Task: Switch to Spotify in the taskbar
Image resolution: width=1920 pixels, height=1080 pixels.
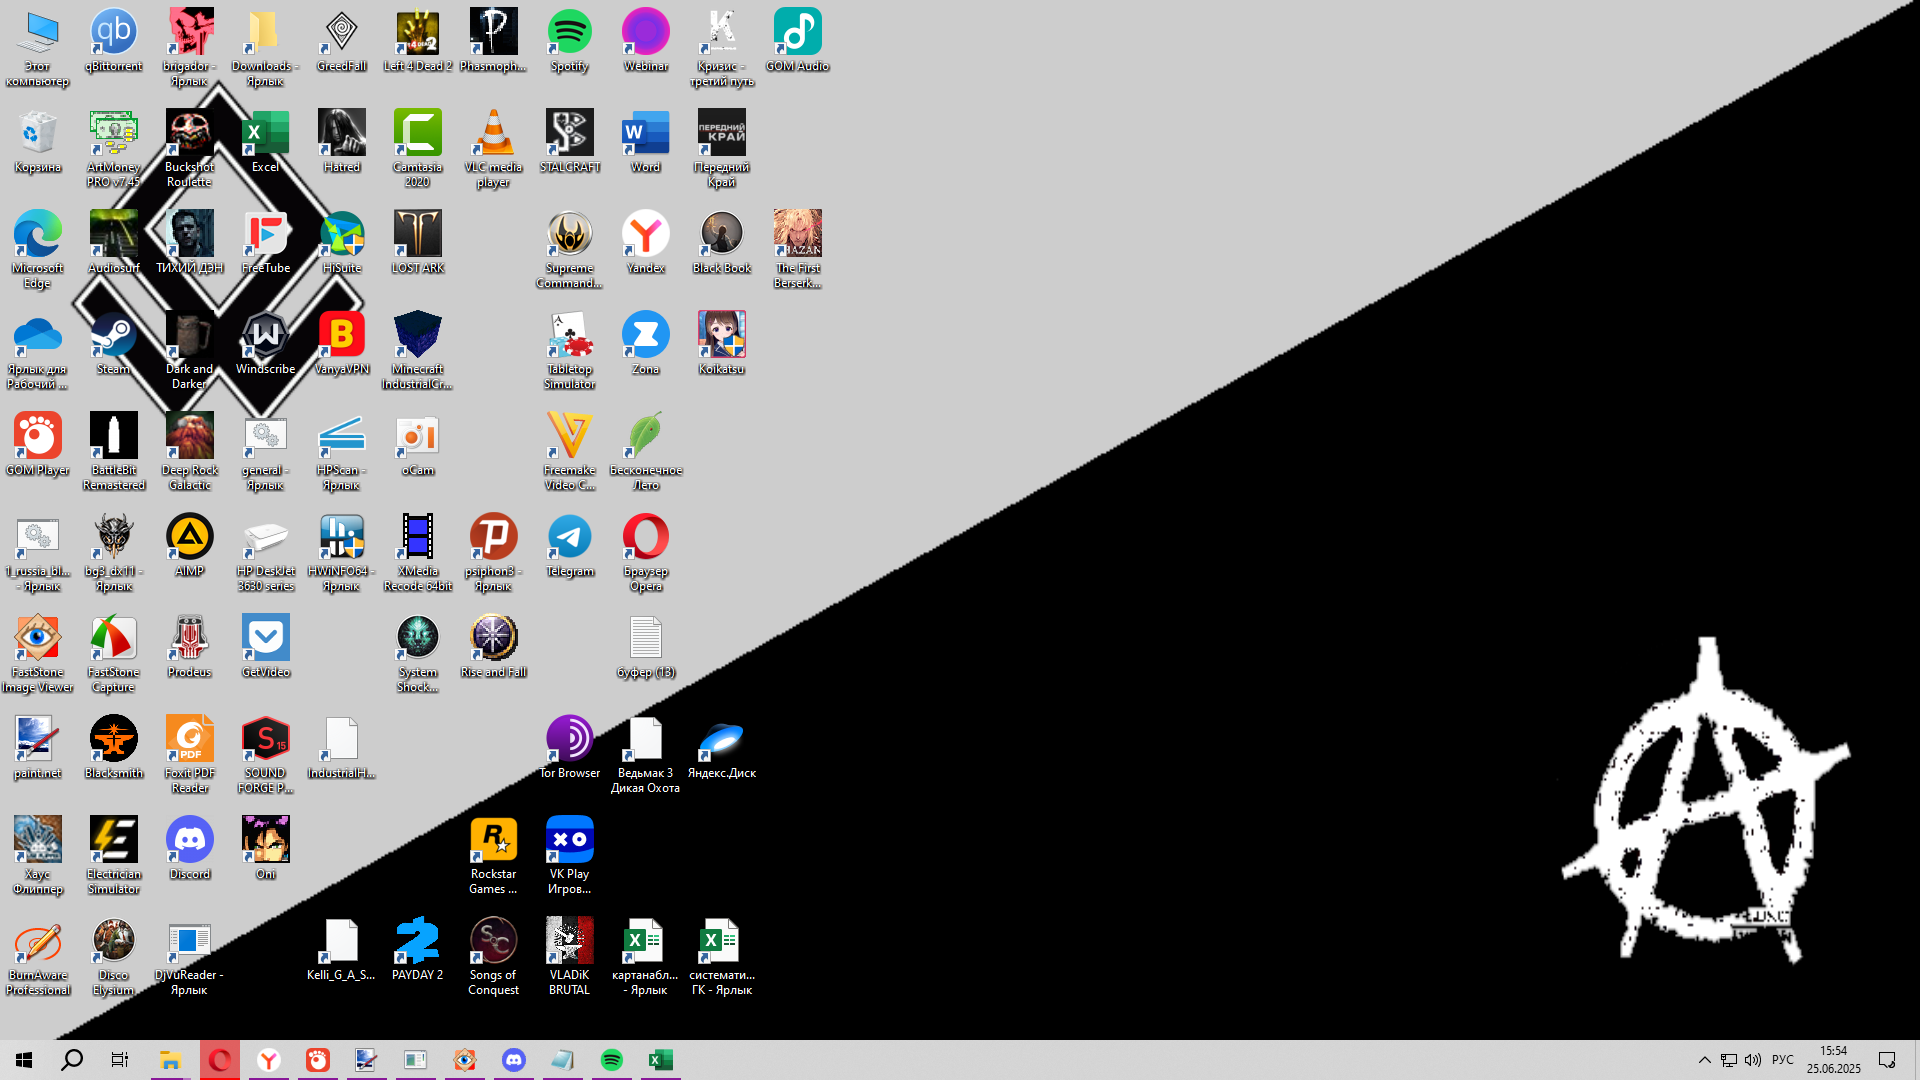Action: point(611,1060)
